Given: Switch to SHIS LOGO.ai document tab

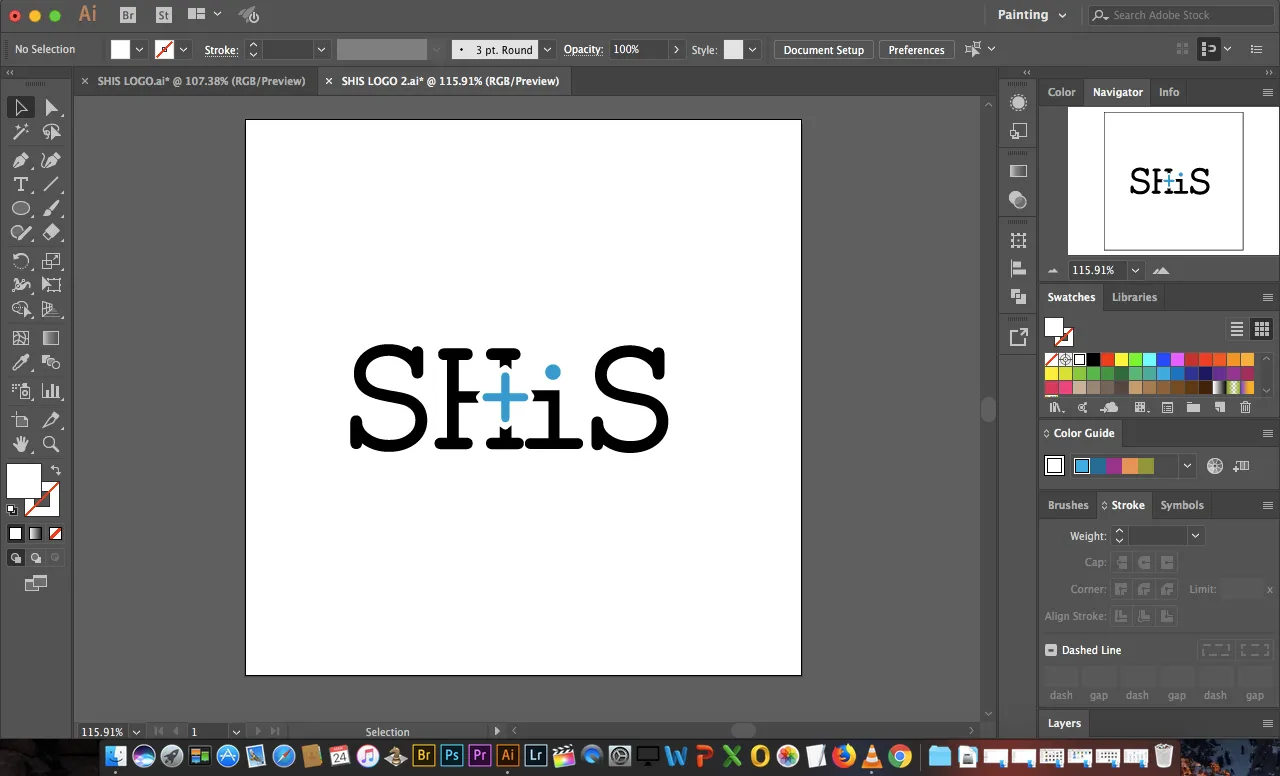Looking at the screenshot, I should coord(201,81).
